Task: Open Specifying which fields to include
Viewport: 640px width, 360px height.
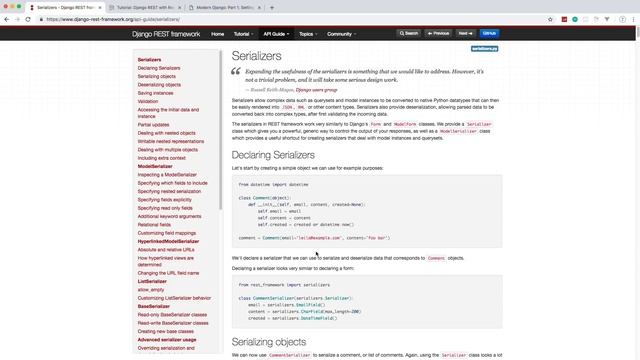Action: pyautogui.click(x=173, y=183)
